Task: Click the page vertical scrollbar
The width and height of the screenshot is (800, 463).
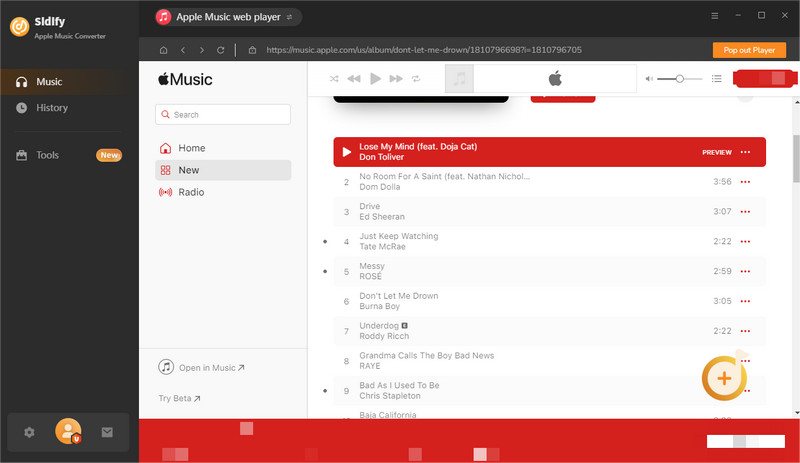Action: pyautogui.click(x=796, y=158)
